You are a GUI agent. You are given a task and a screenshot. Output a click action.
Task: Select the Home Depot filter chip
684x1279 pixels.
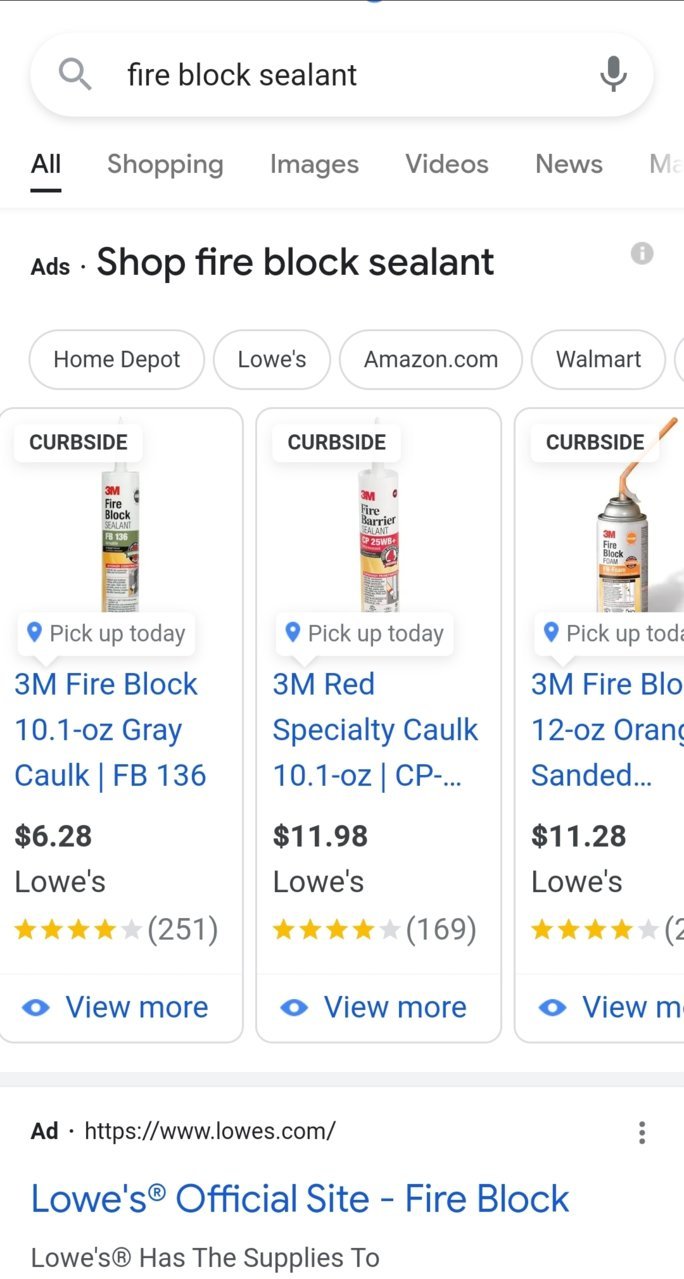117,359
